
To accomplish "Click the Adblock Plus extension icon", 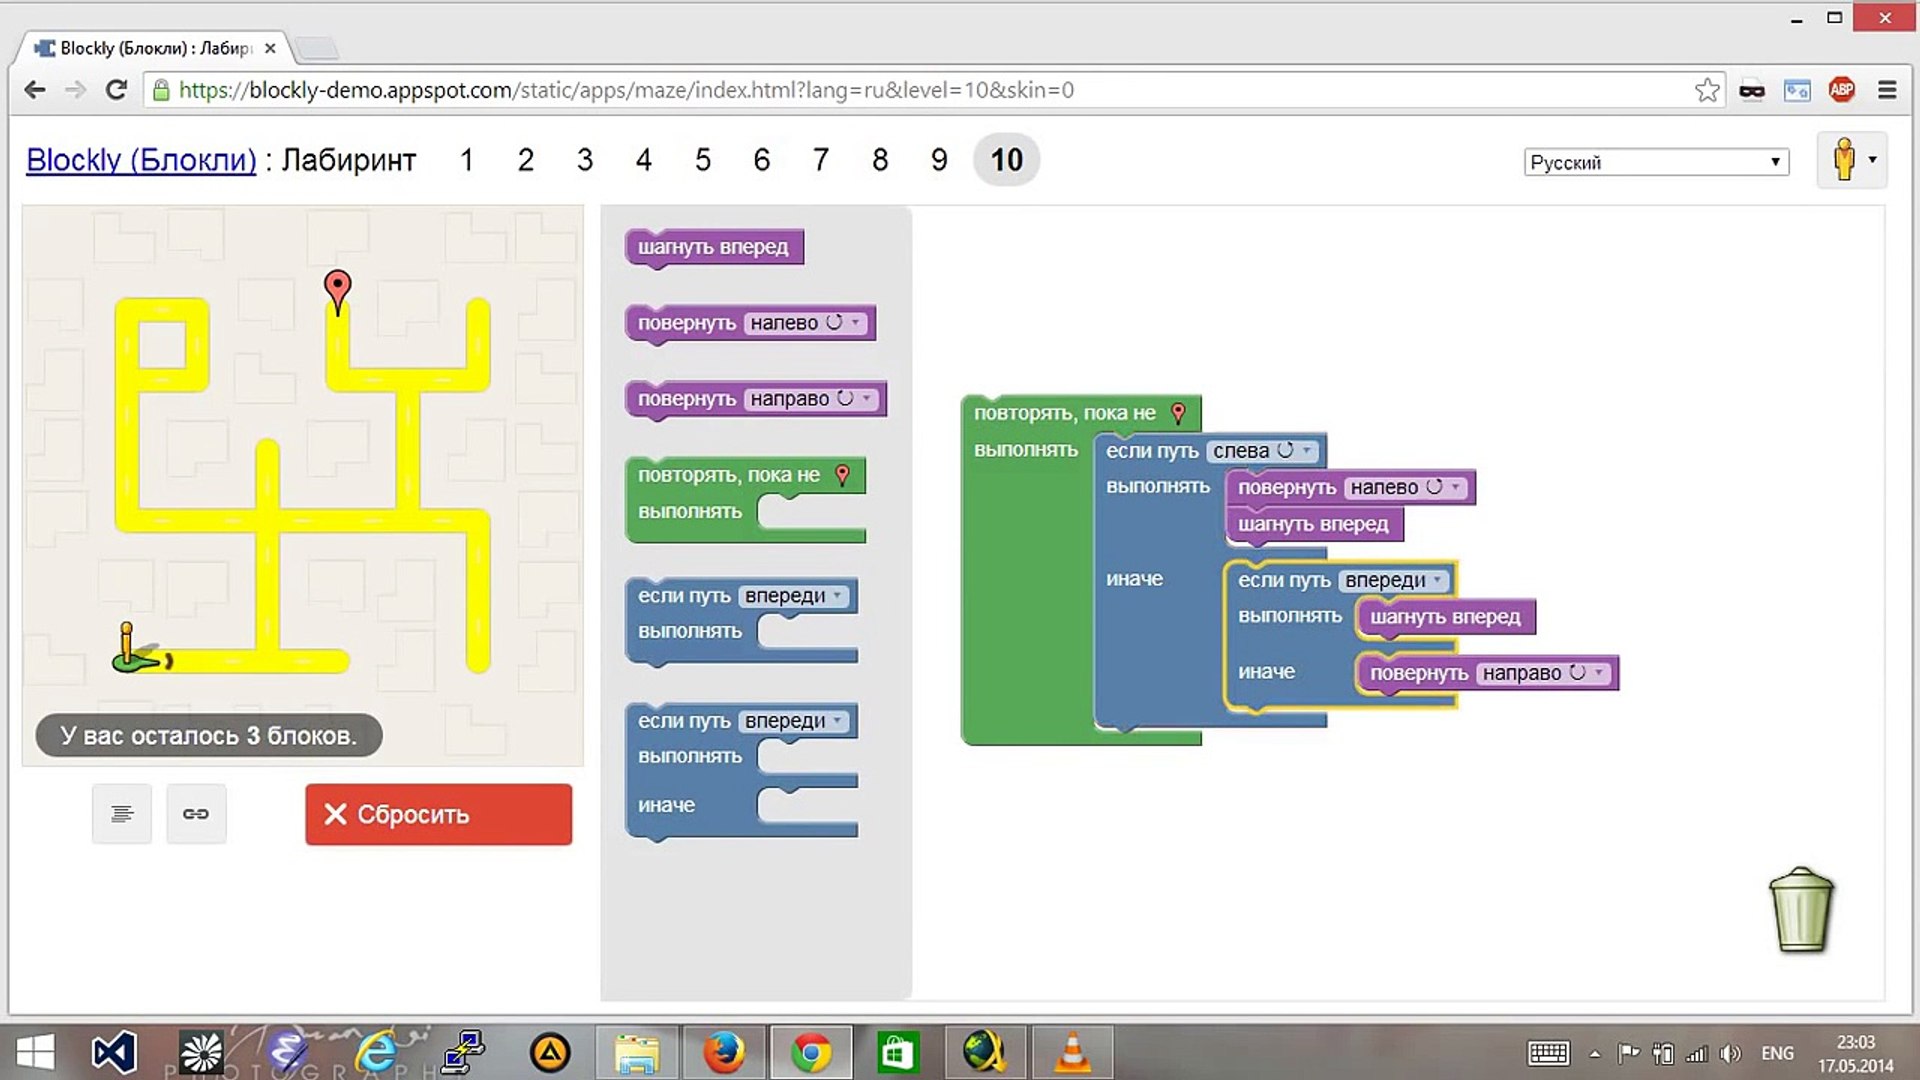I will (x=1841, y=90).
